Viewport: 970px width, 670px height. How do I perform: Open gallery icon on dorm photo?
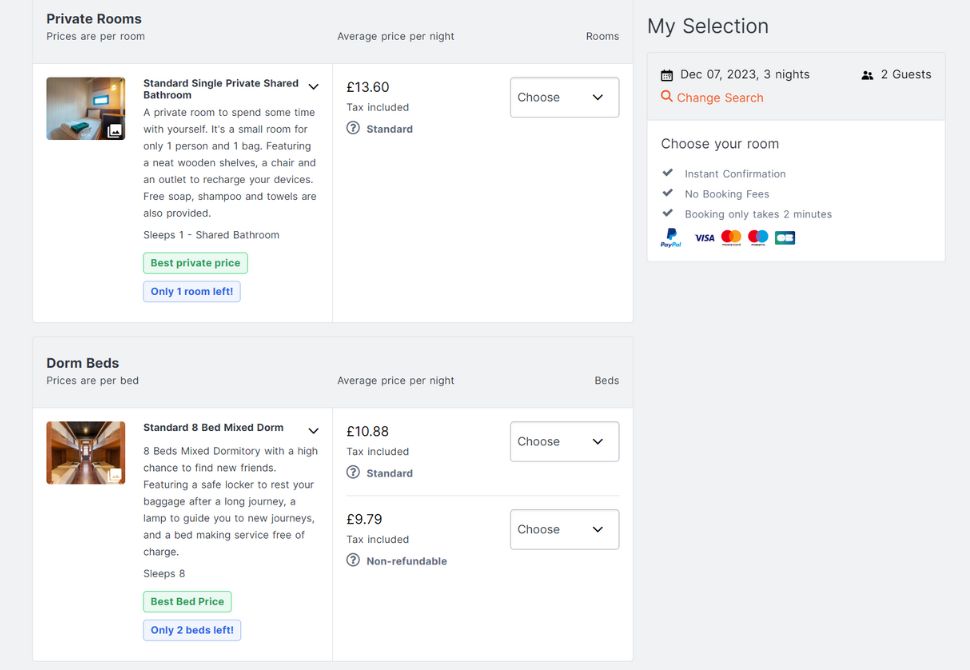115,475
